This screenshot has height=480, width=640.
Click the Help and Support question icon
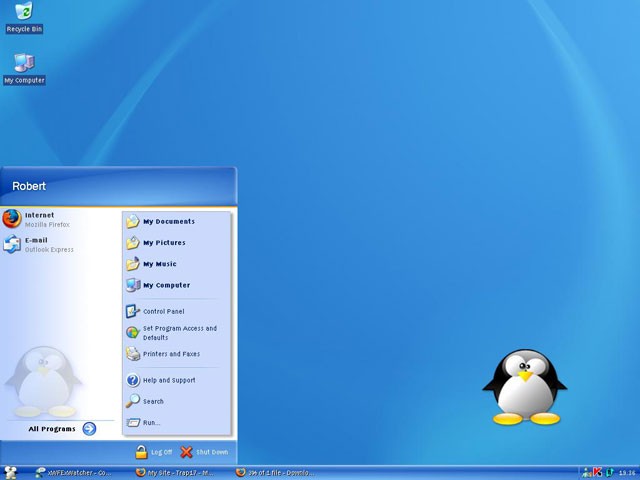pos(133,380)
